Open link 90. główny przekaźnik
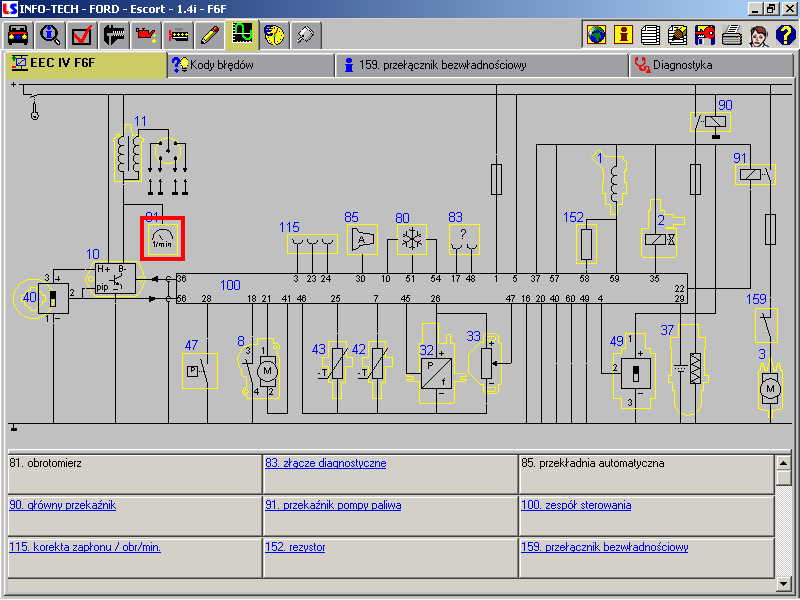 [x=62, y=505]
